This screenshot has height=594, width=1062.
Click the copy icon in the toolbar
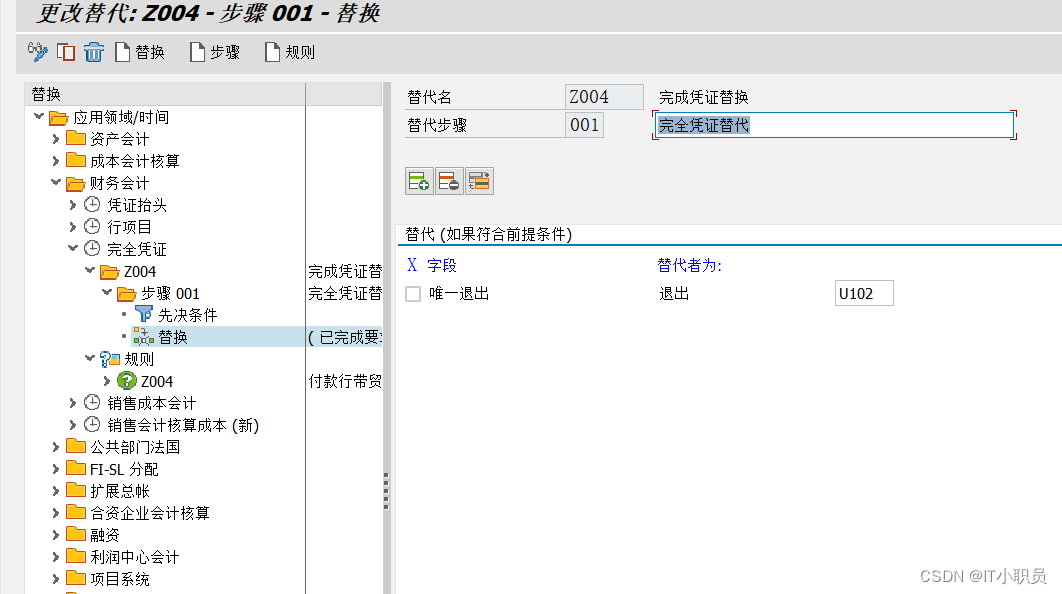click(66, 52)
